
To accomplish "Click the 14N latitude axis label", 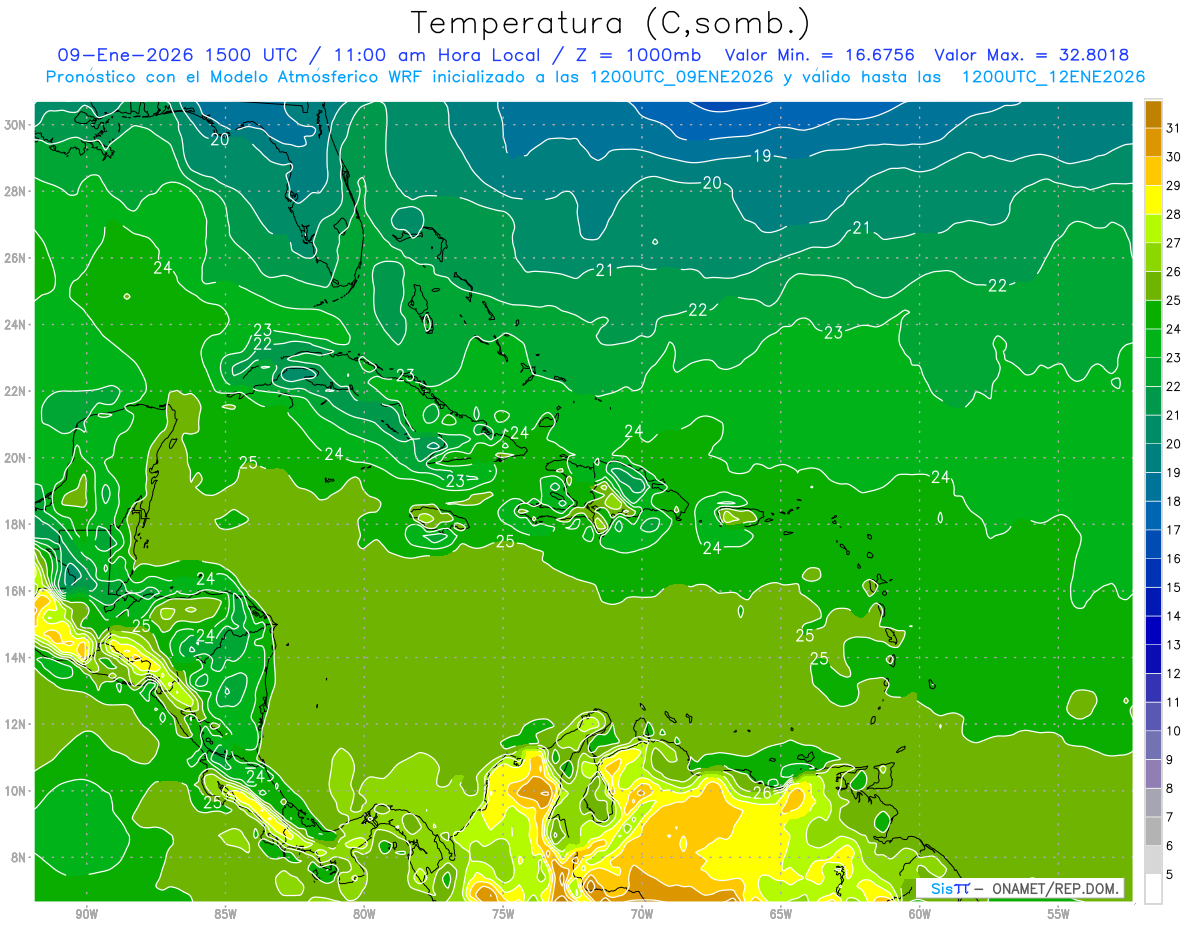I will (16, 657).
